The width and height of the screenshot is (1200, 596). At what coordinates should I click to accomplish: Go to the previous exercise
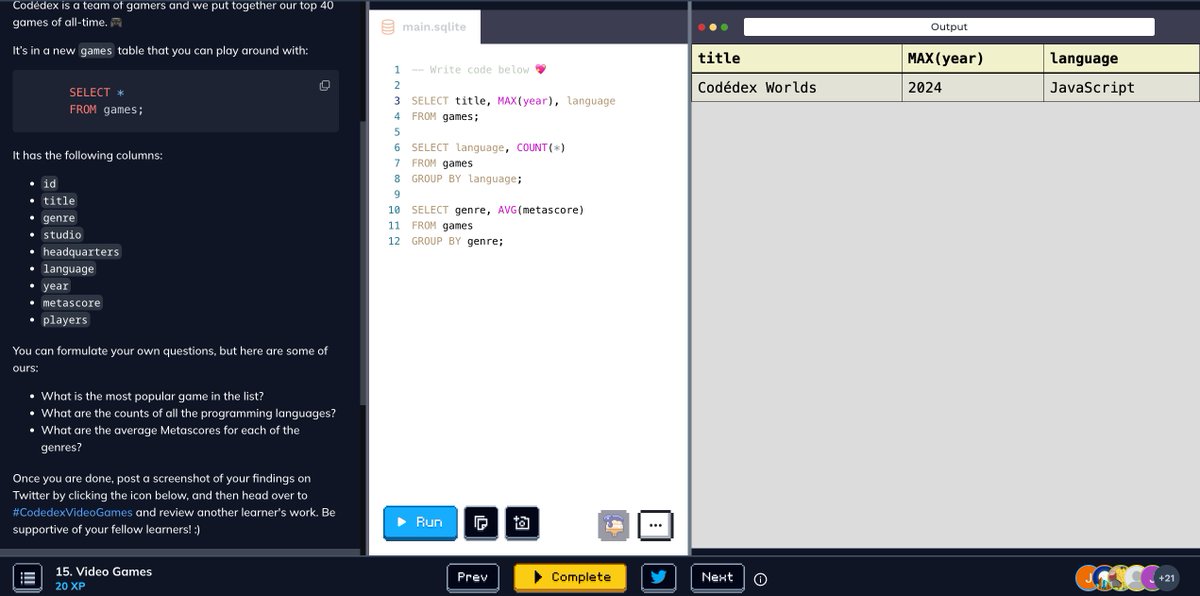coord(472,577)
